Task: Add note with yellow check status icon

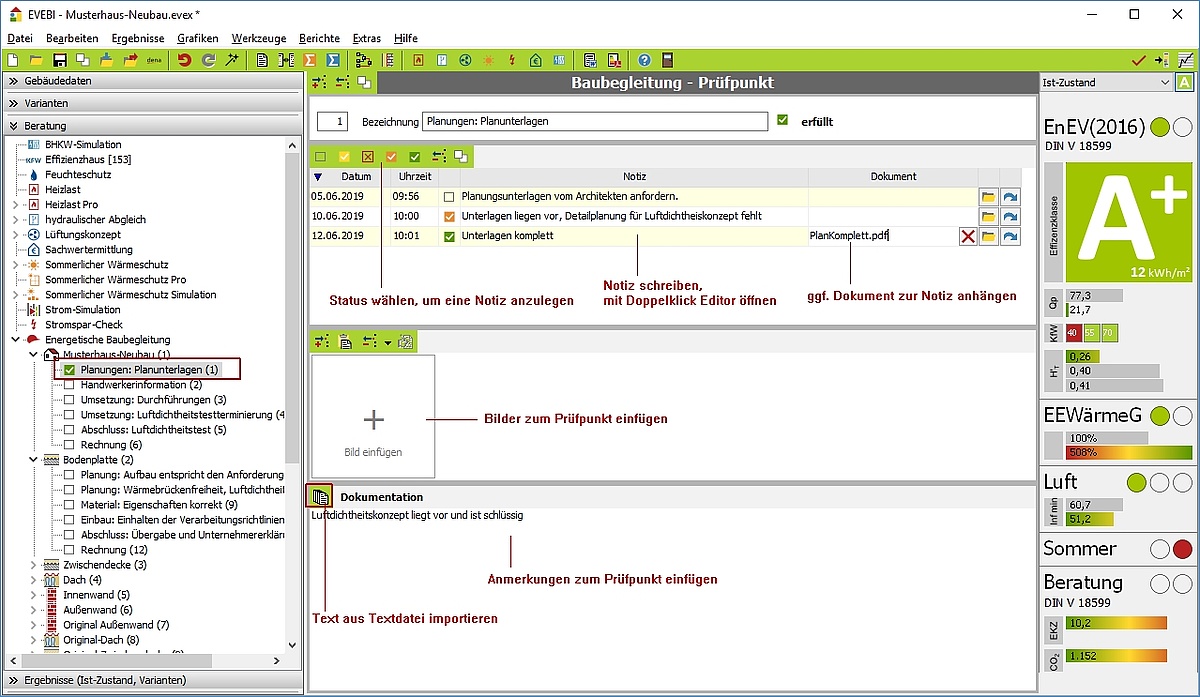Action: click(x=344, y=156)
